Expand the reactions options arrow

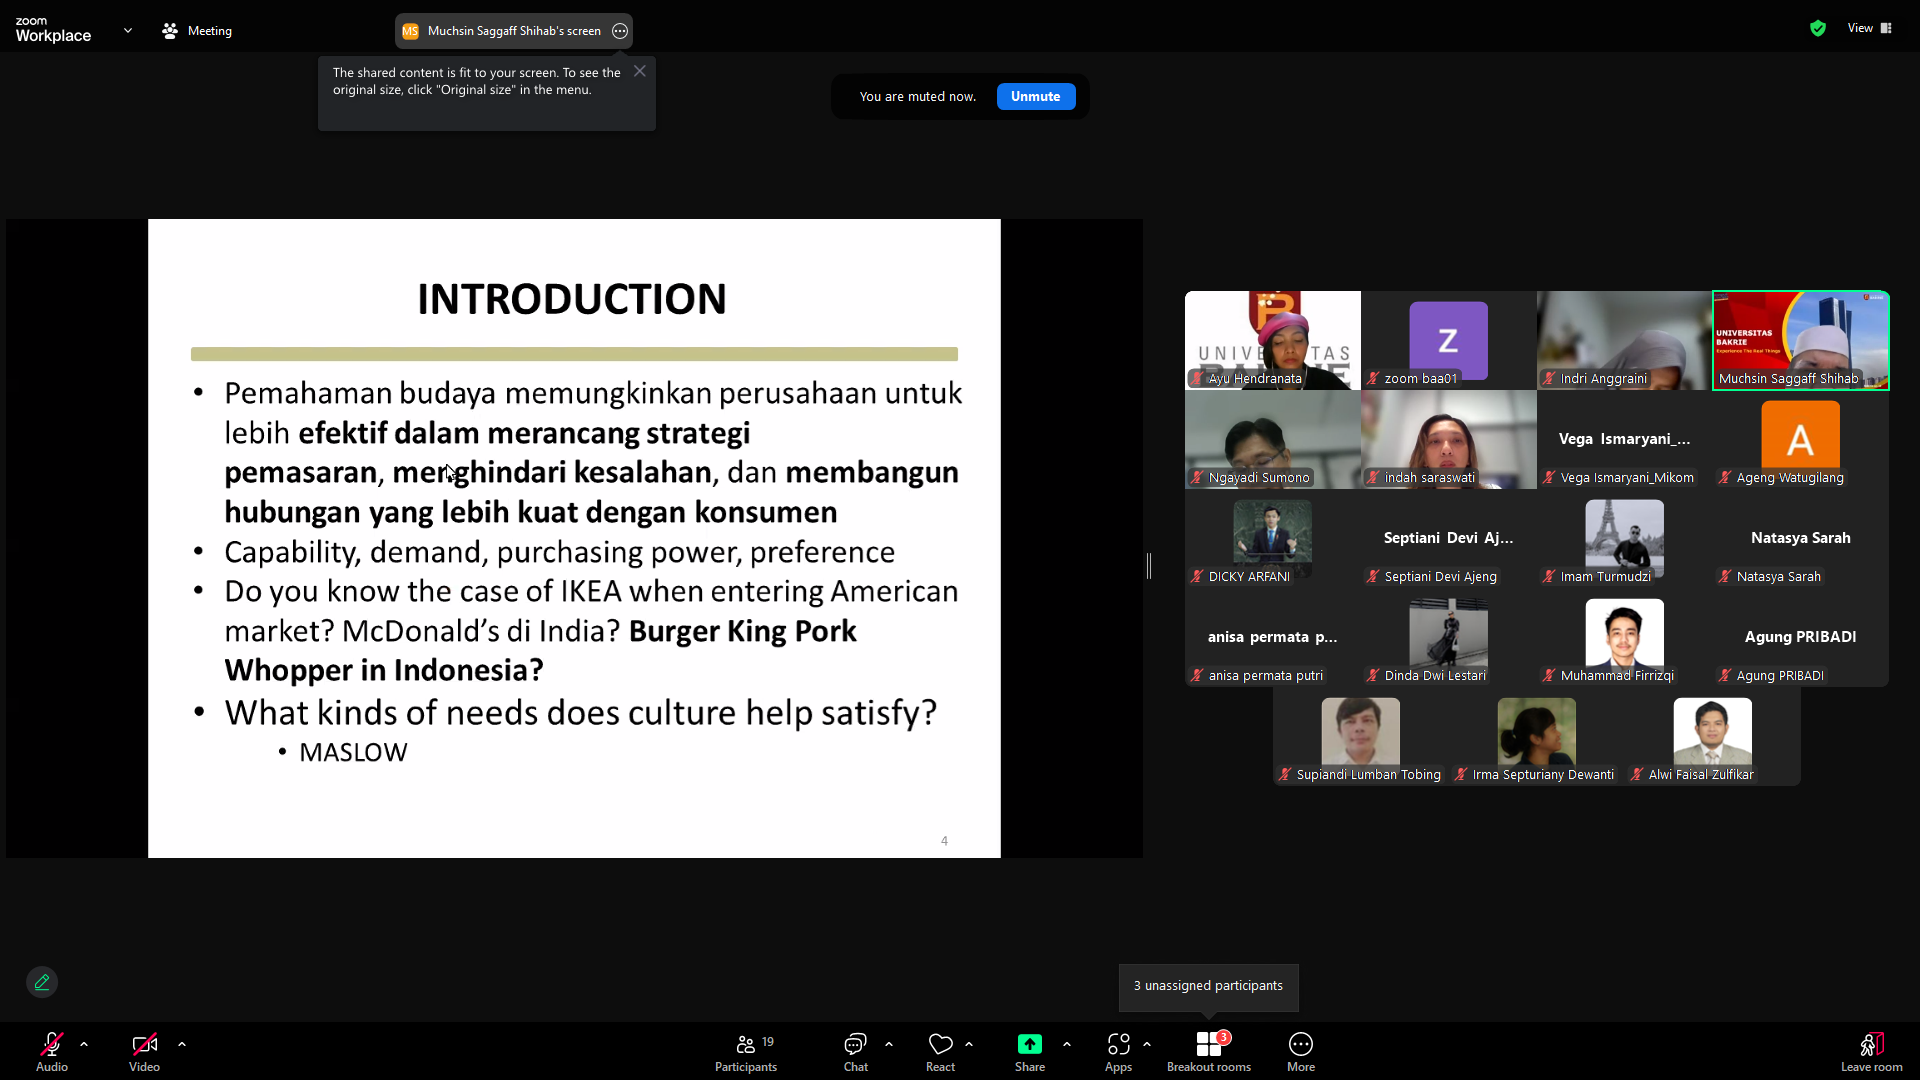pyautogui.click(x=969, y=1044)
